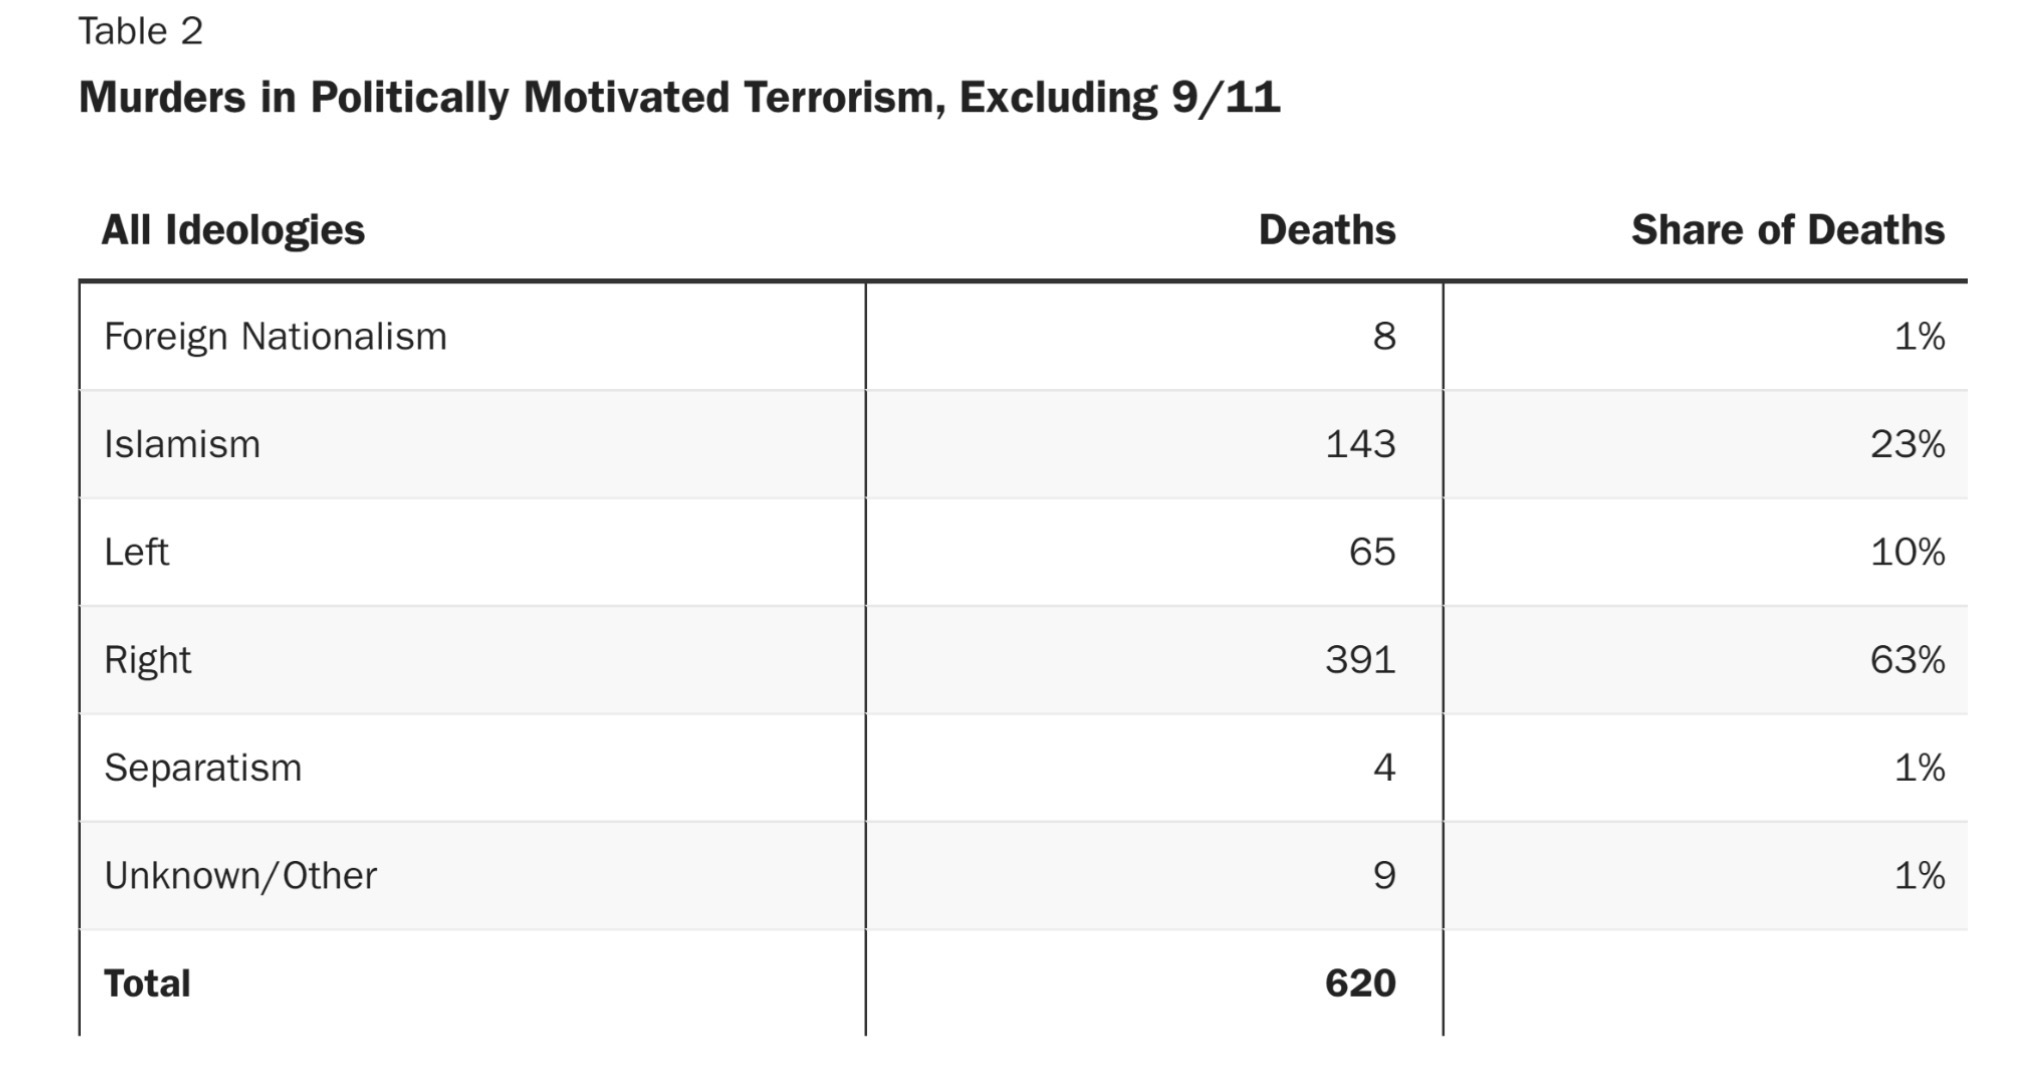Select the 10% share of deaths cell
Image resolution: width=2044 pixels, height=1086 pixels.
(x=1907, y=552)
